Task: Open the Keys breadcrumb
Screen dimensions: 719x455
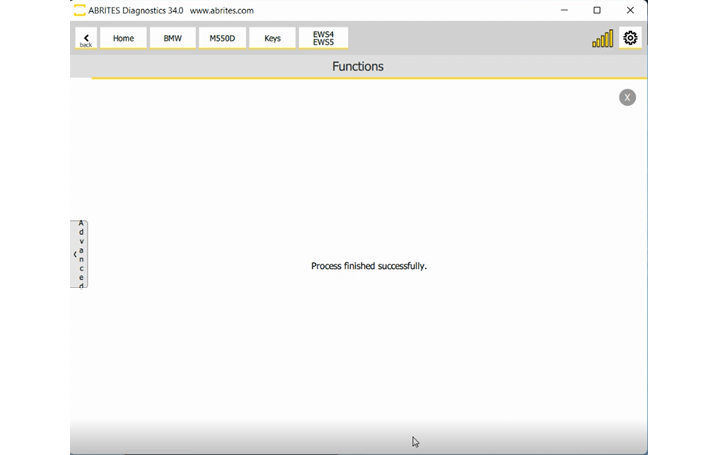Action: click(x=272, y=39)
